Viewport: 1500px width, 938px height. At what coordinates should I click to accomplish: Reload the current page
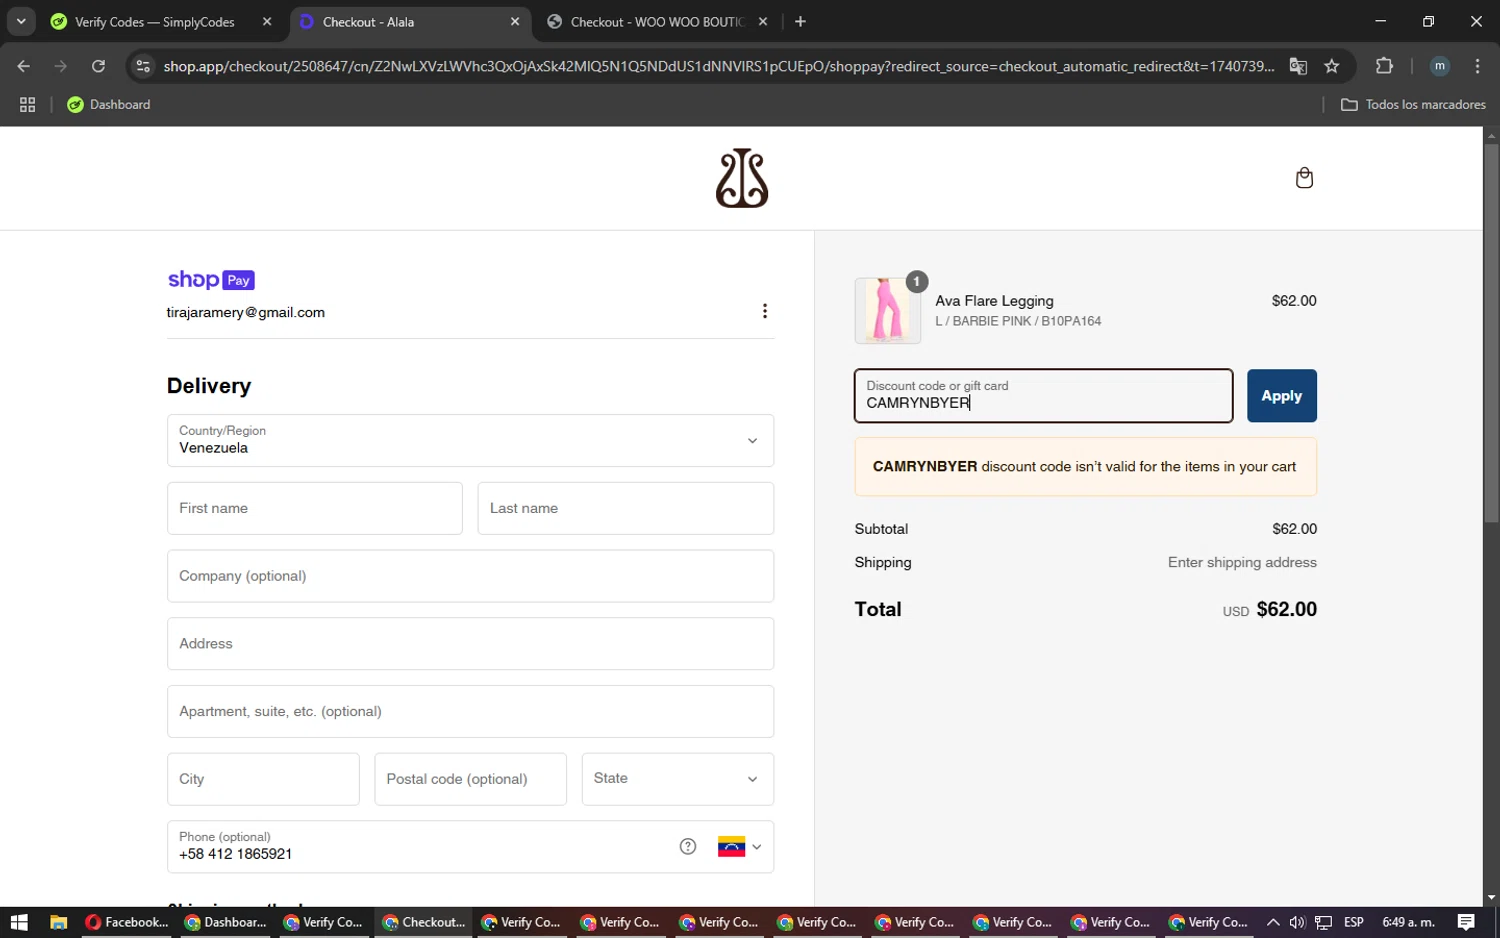pos(98,66)
